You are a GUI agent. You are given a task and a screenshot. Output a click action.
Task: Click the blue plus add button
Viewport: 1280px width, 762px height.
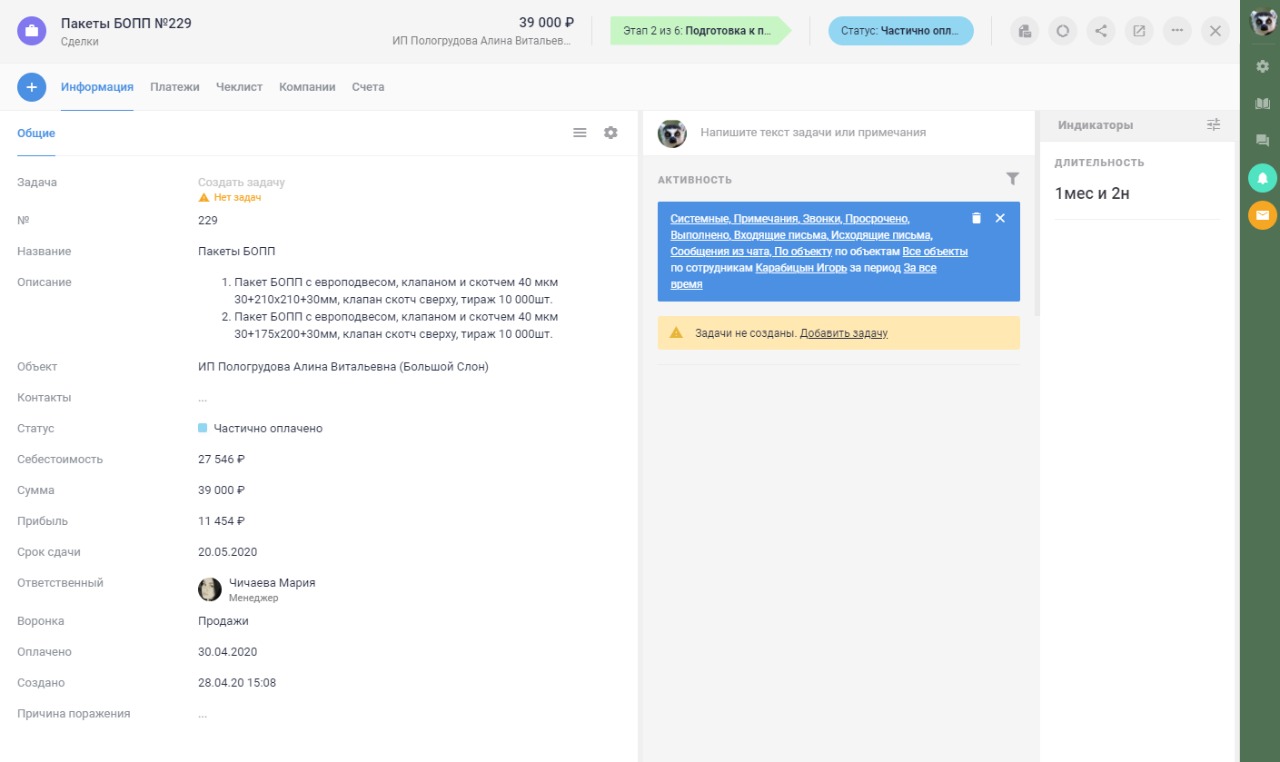pyautogui.click(x=31, y=87)
